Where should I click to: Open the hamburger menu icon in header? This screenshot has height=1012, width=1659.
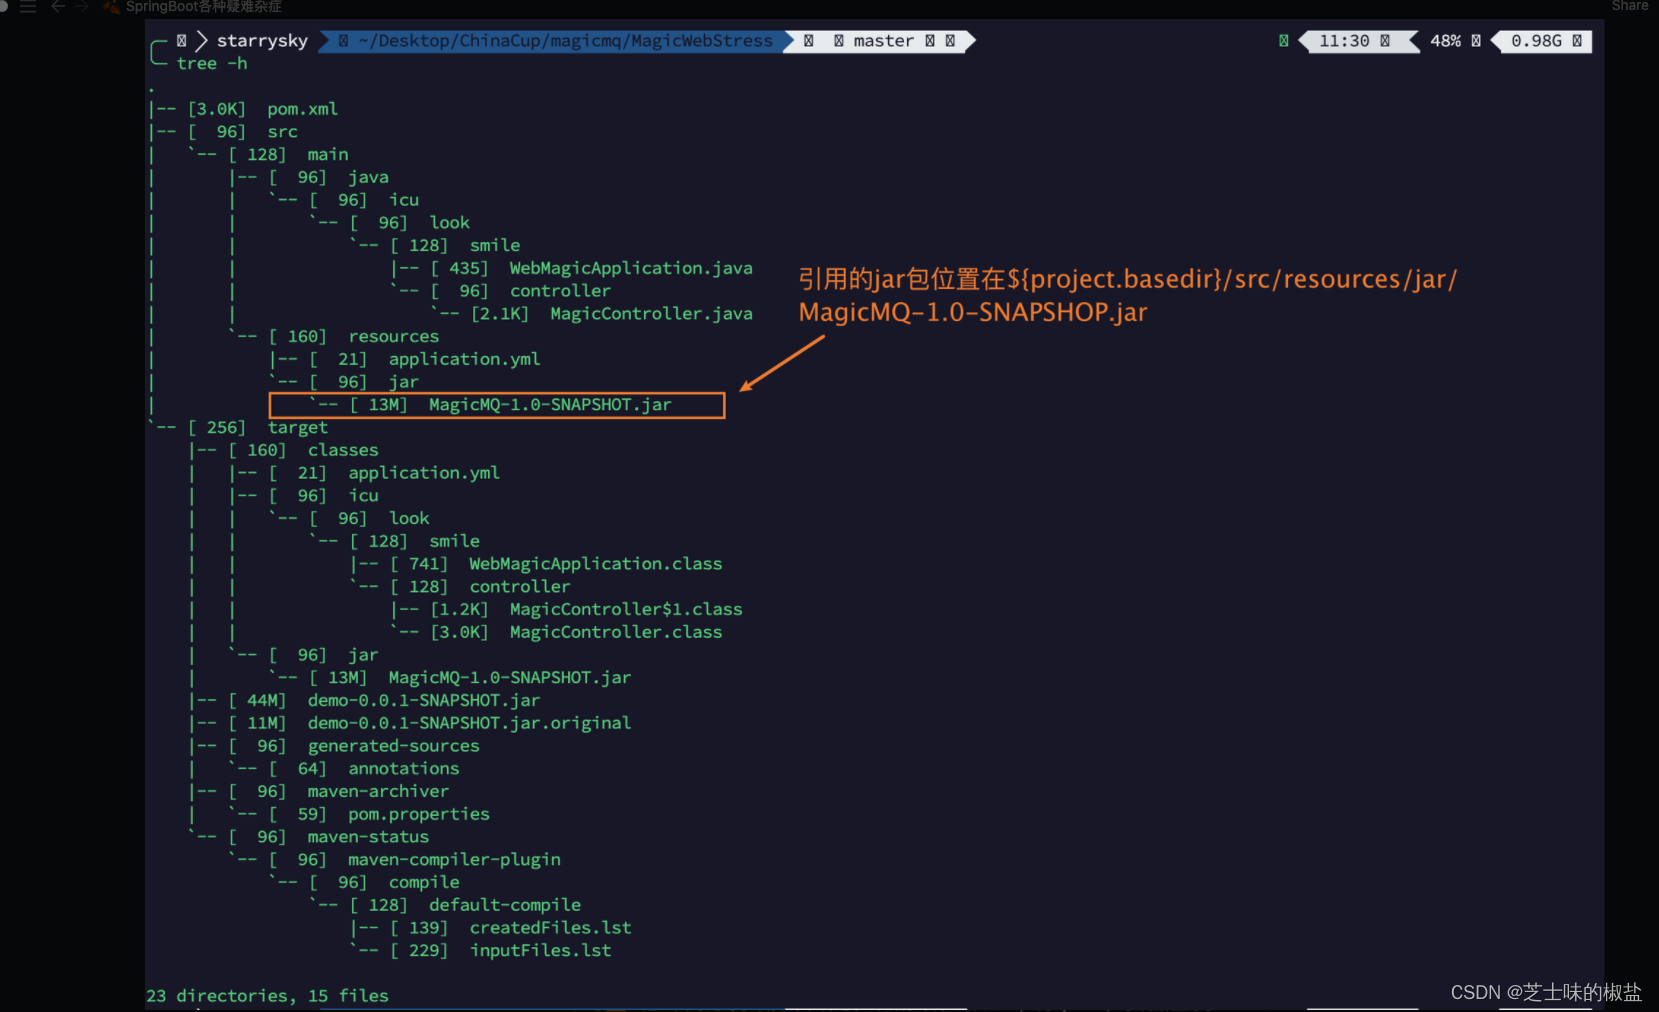pyautogui.click(x=28, y=6)
